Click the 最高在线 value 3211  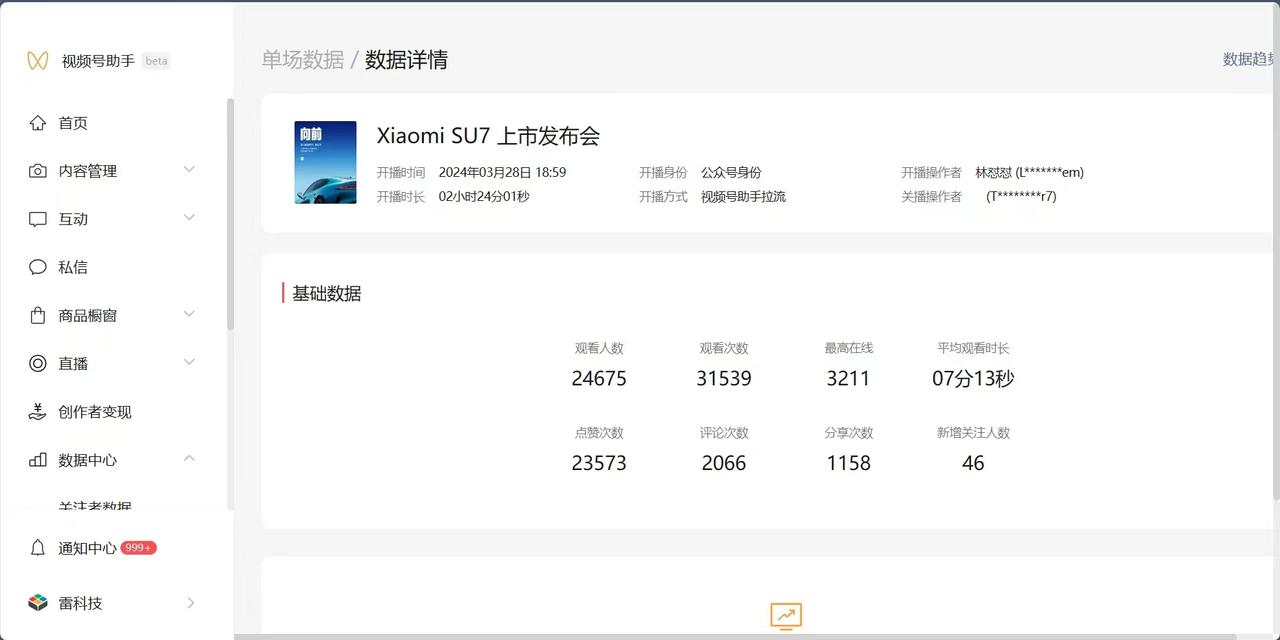tap(848, 378)
